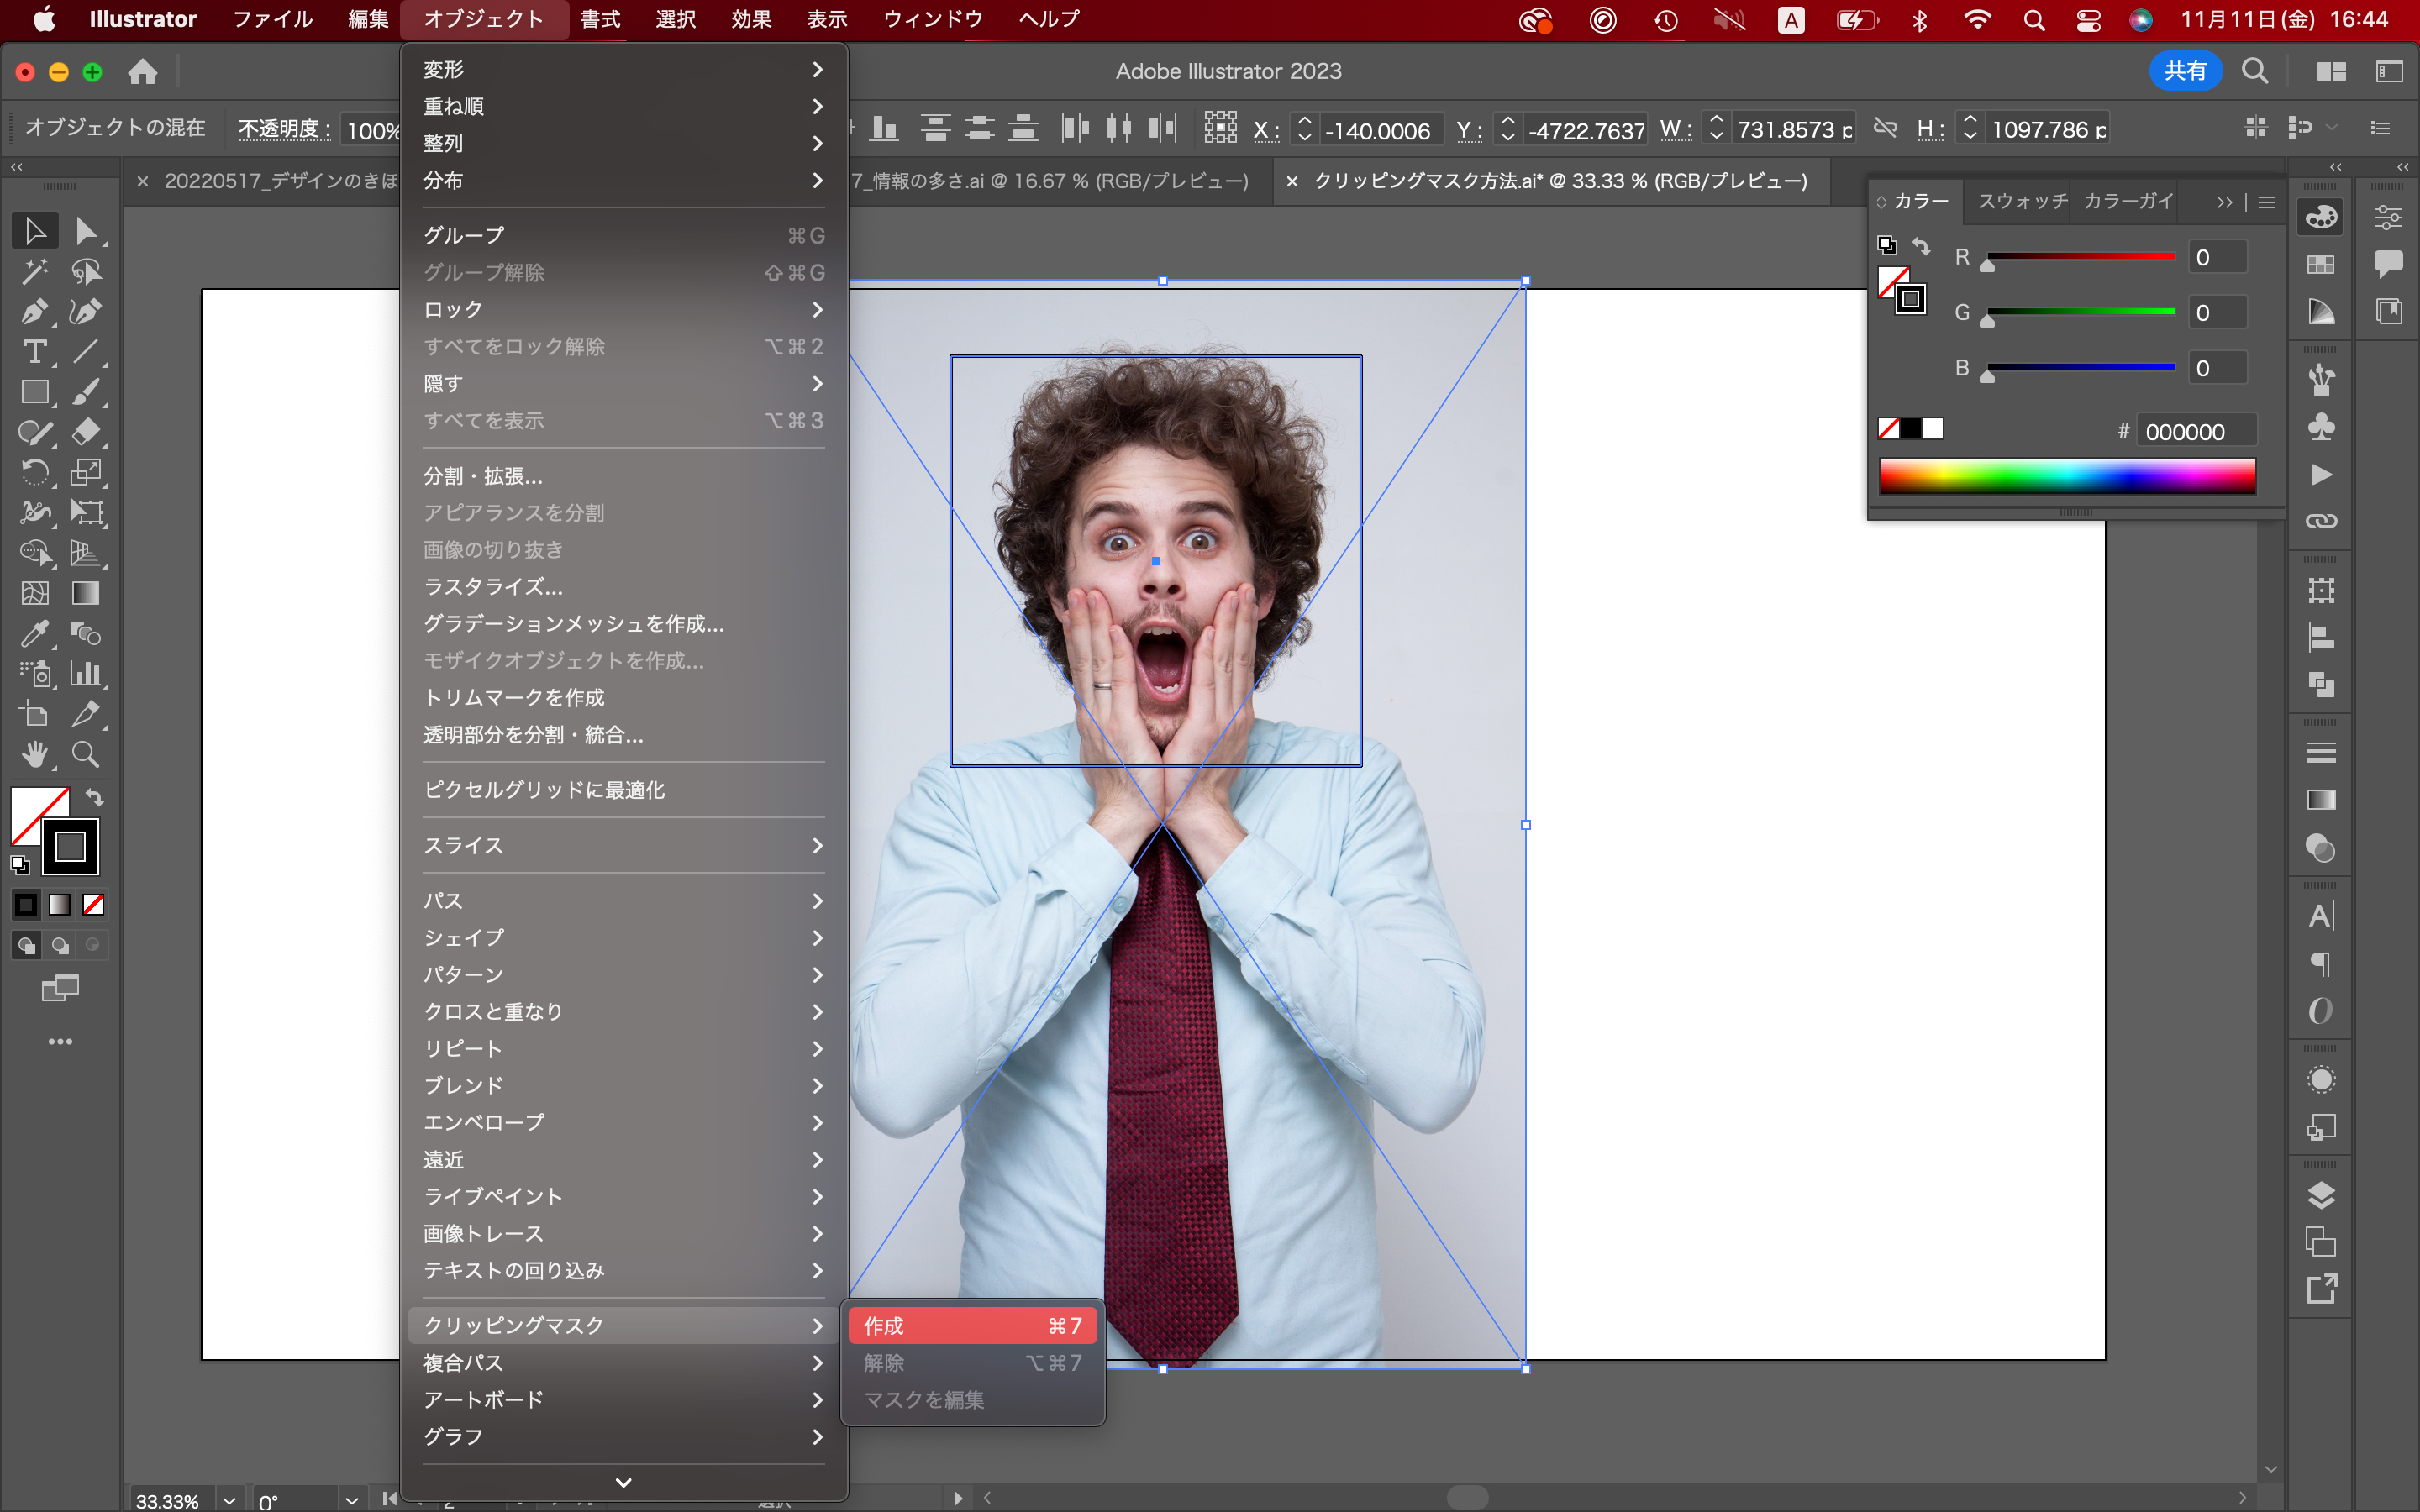Click the hex color input field
This screenshot has width=2420, height=1512.
click(2195, 432)
